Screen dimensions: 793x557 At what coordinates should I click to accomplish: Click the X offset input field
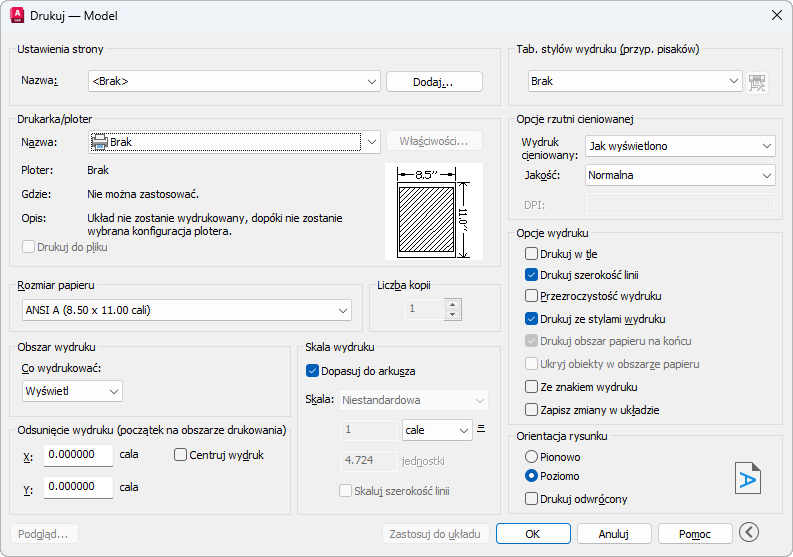[78, 455]
